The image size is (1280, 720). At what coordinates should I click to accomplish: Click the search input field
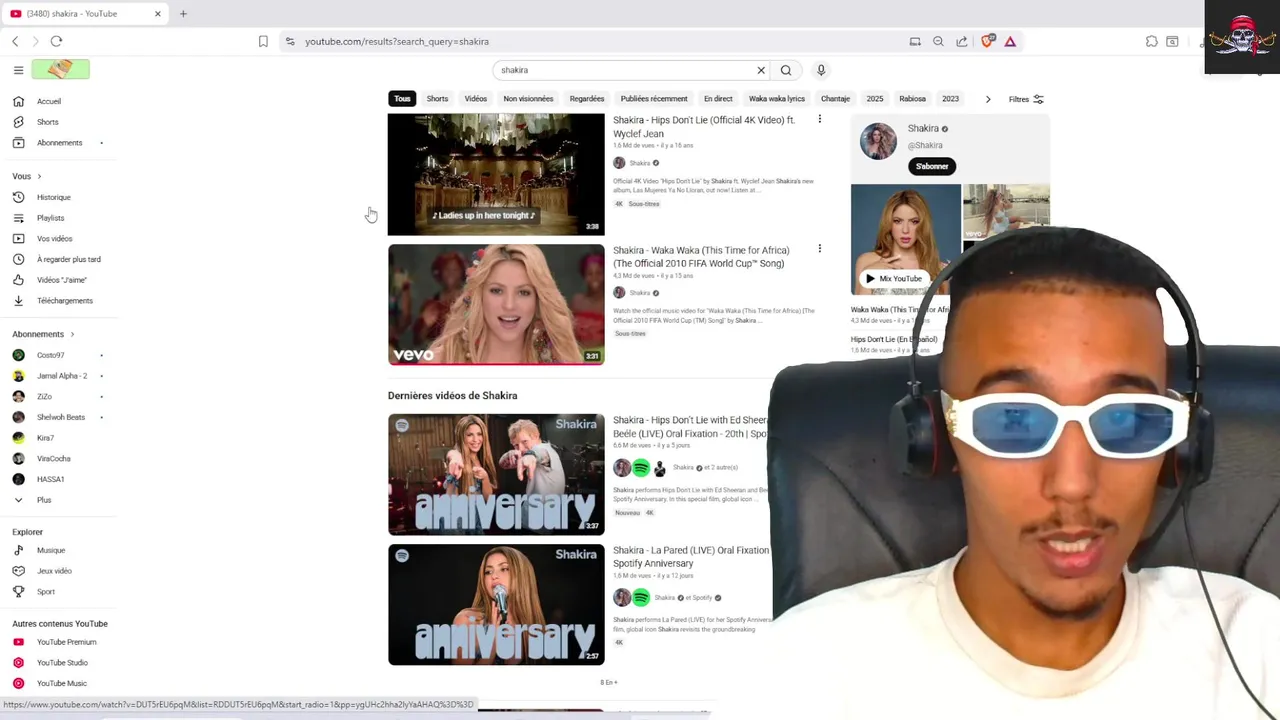click(x=625, y=70)
